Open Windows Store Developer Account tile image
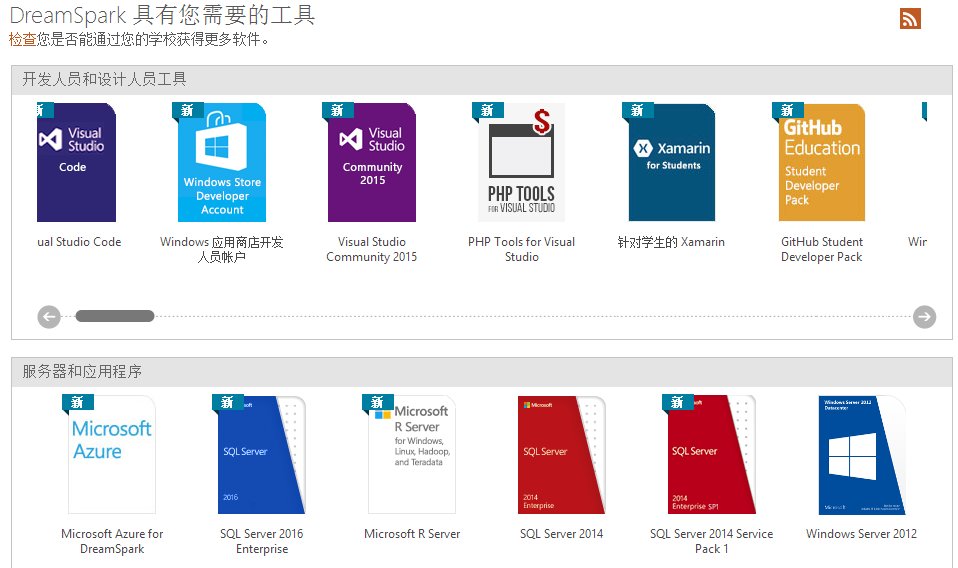 click(x=222, y=162)
